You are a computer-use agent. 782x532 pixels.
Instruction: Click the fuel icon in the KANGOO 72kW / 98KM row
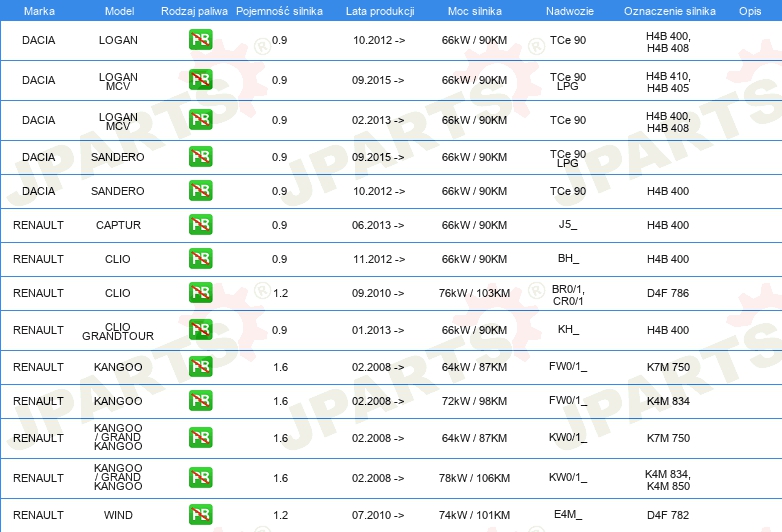[200, 400]
